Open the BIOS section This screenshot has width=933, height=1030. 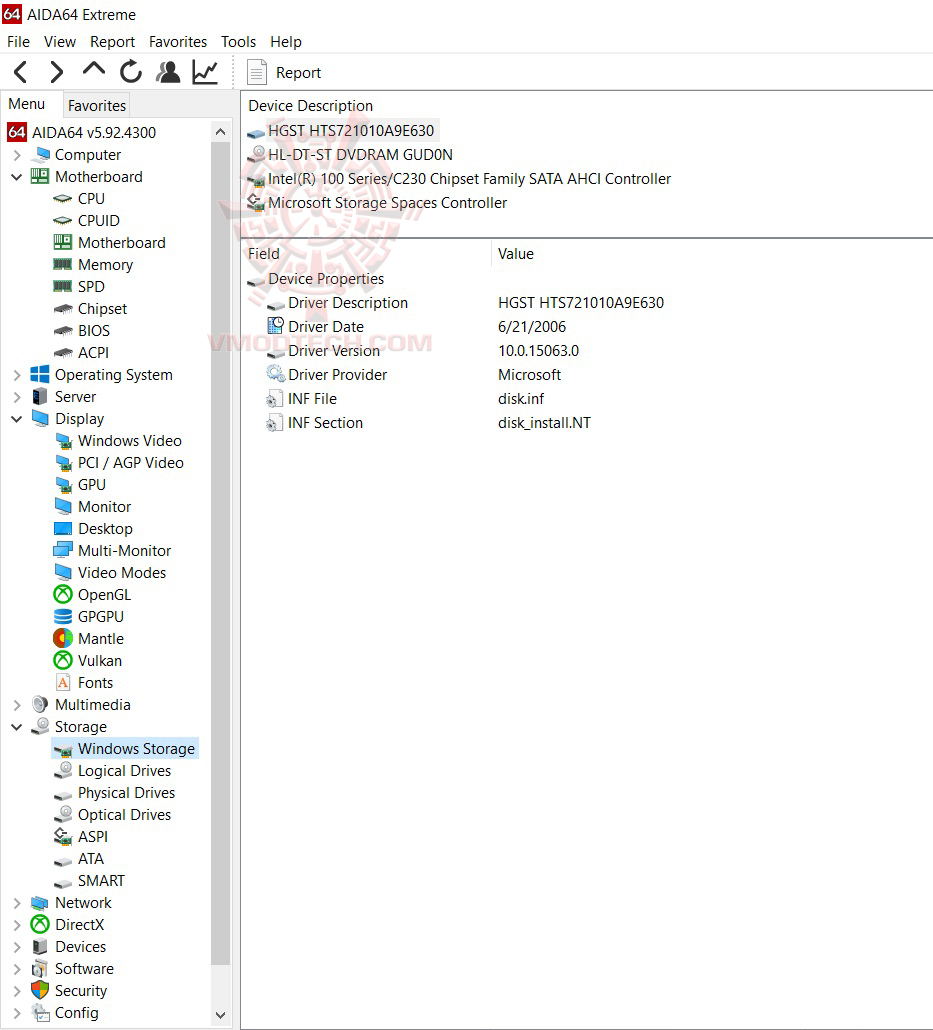click(x=91, y=330)
